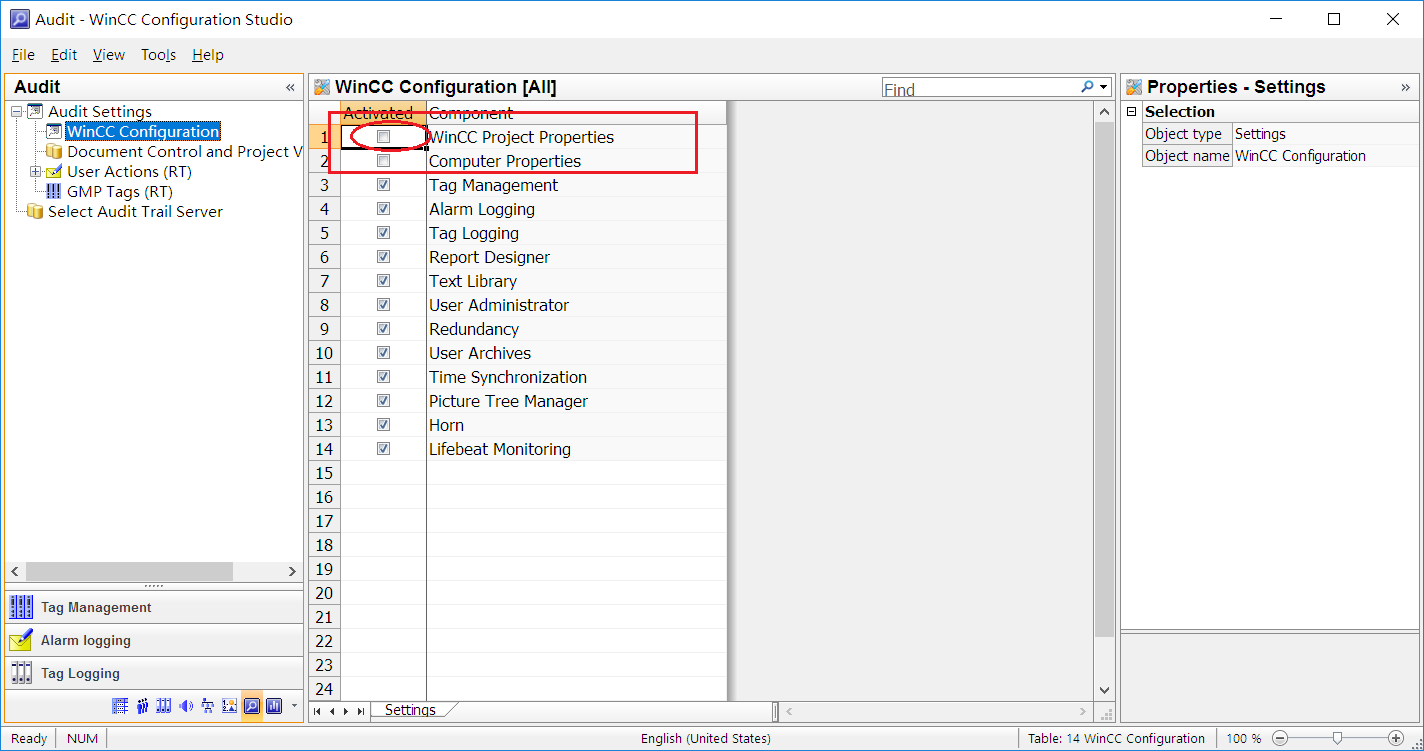The width and height of the screenshot is (1424, 751).
Task: Uncheck Horn activated checkbox
Action: 383,425
